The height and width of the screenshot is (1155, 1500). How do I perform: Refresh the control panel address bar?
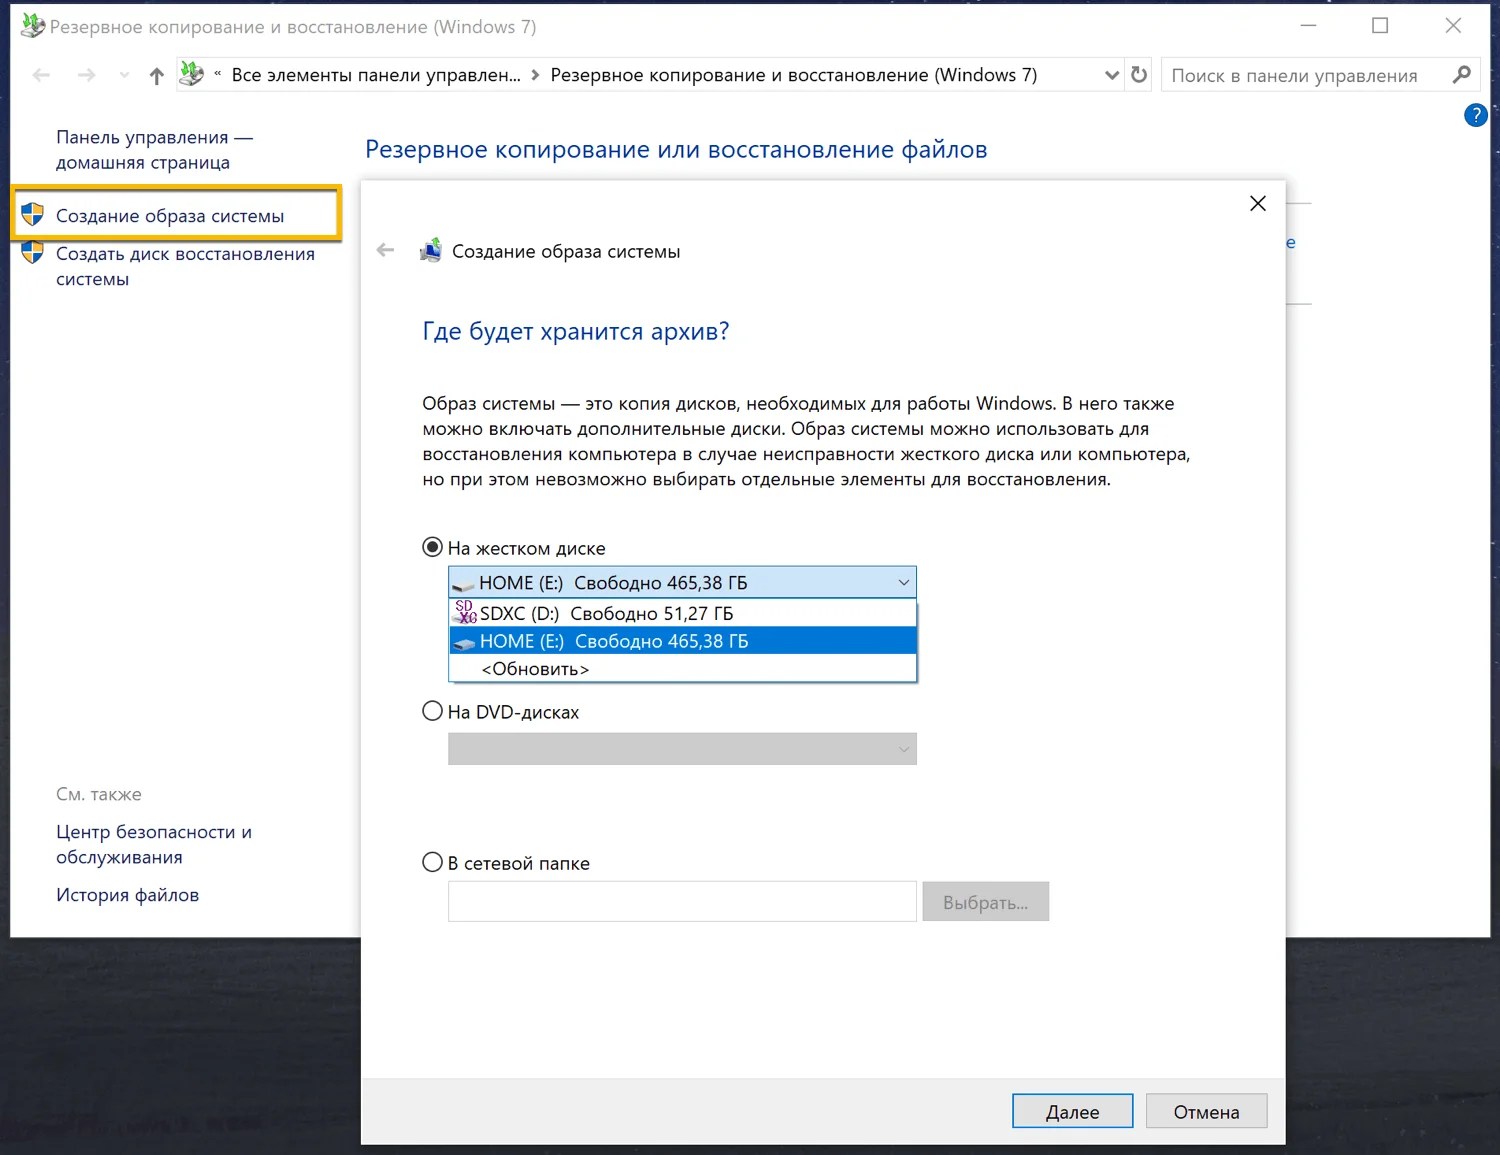[1138, 75]
